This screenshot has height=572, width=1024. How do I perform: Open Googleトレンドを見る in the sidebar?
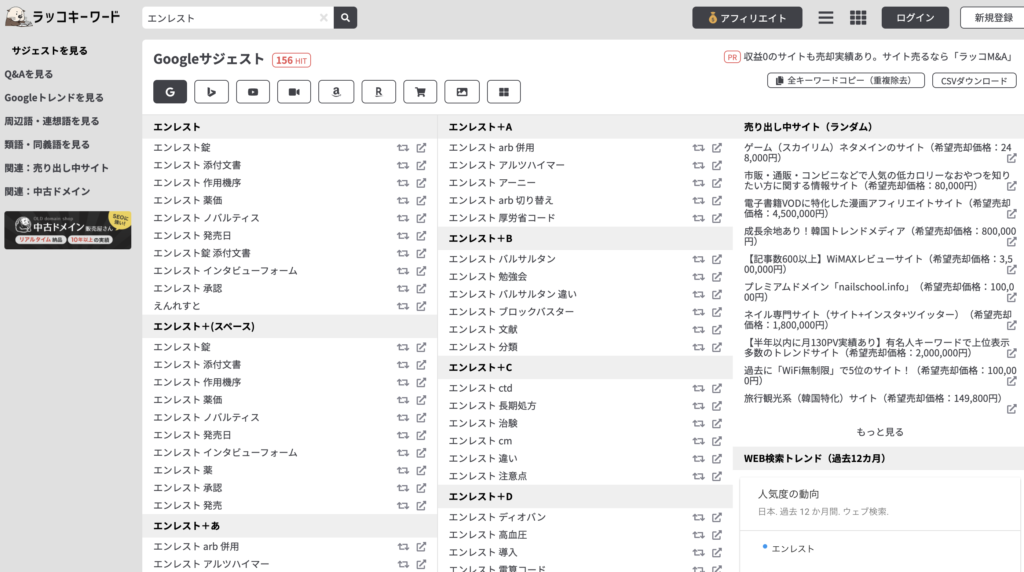[x=54, y=97]
